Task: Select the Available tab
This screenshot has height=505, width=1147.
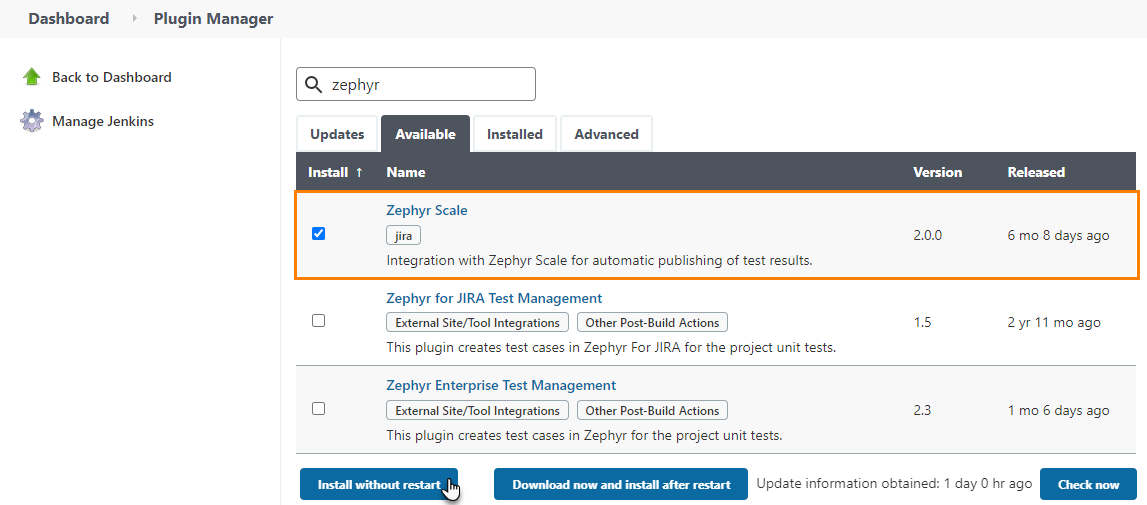Action: 425,134
